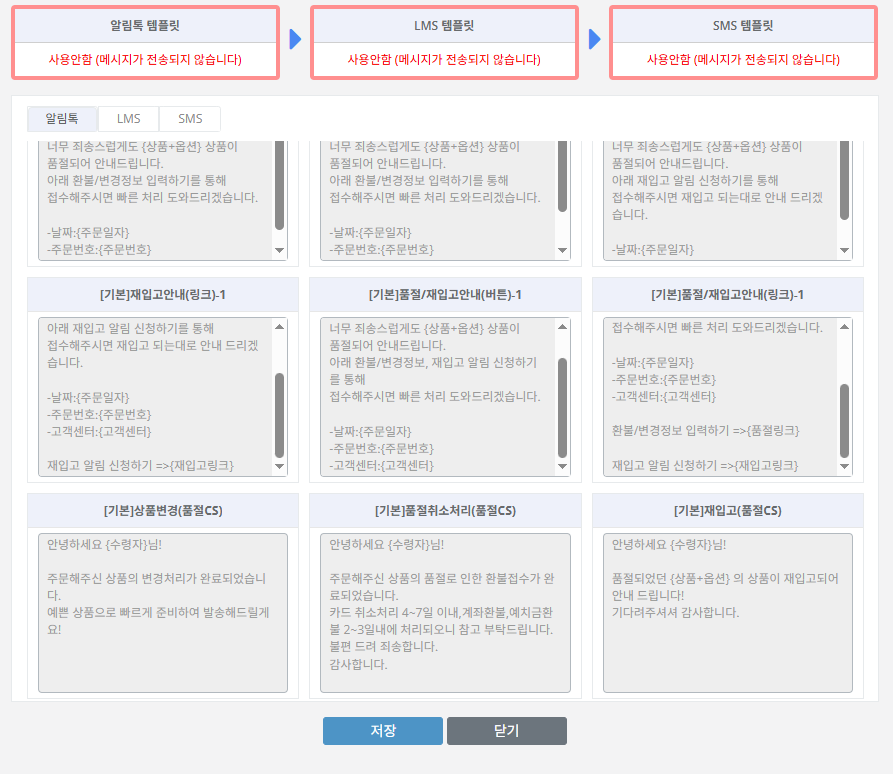Switch to the LMS tab
Image resolution: width=893 pixels, height=774 pixels.
click(128, 118)
